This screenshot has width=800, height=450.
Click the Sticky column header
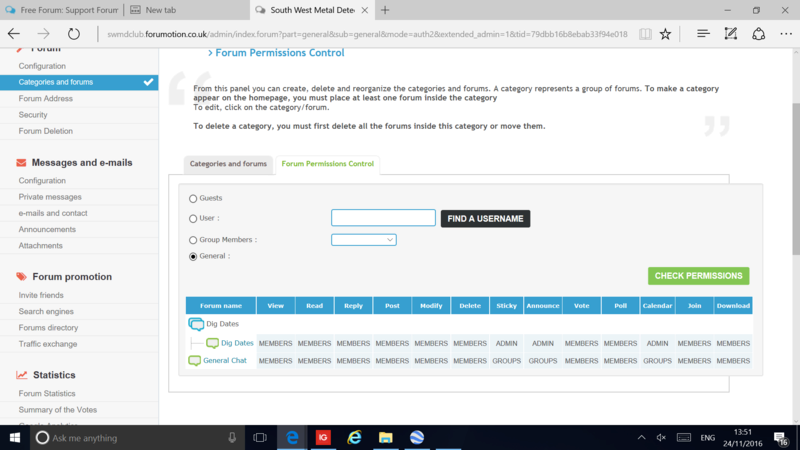507,306
